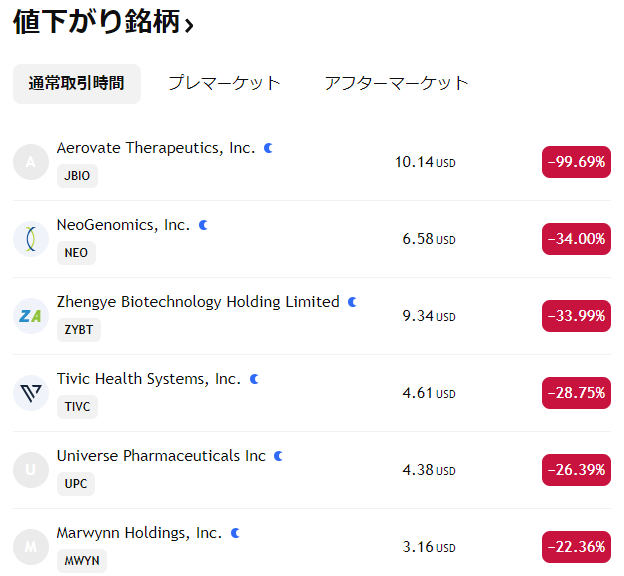Image resolution: width=624 pixels, height=576 pixels.
Task: Switch to the アフターマーケット tab
Action: (396, 83)
